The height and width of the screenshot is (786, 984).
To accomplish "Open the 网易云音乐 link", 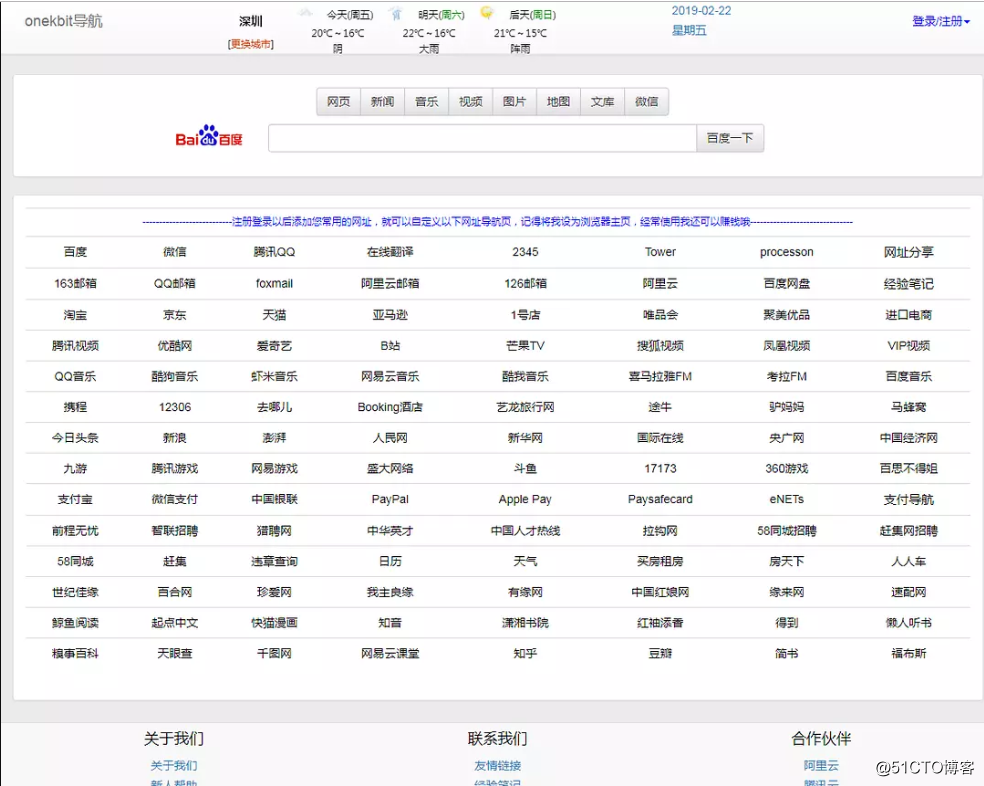I will (x=390, y=376).
